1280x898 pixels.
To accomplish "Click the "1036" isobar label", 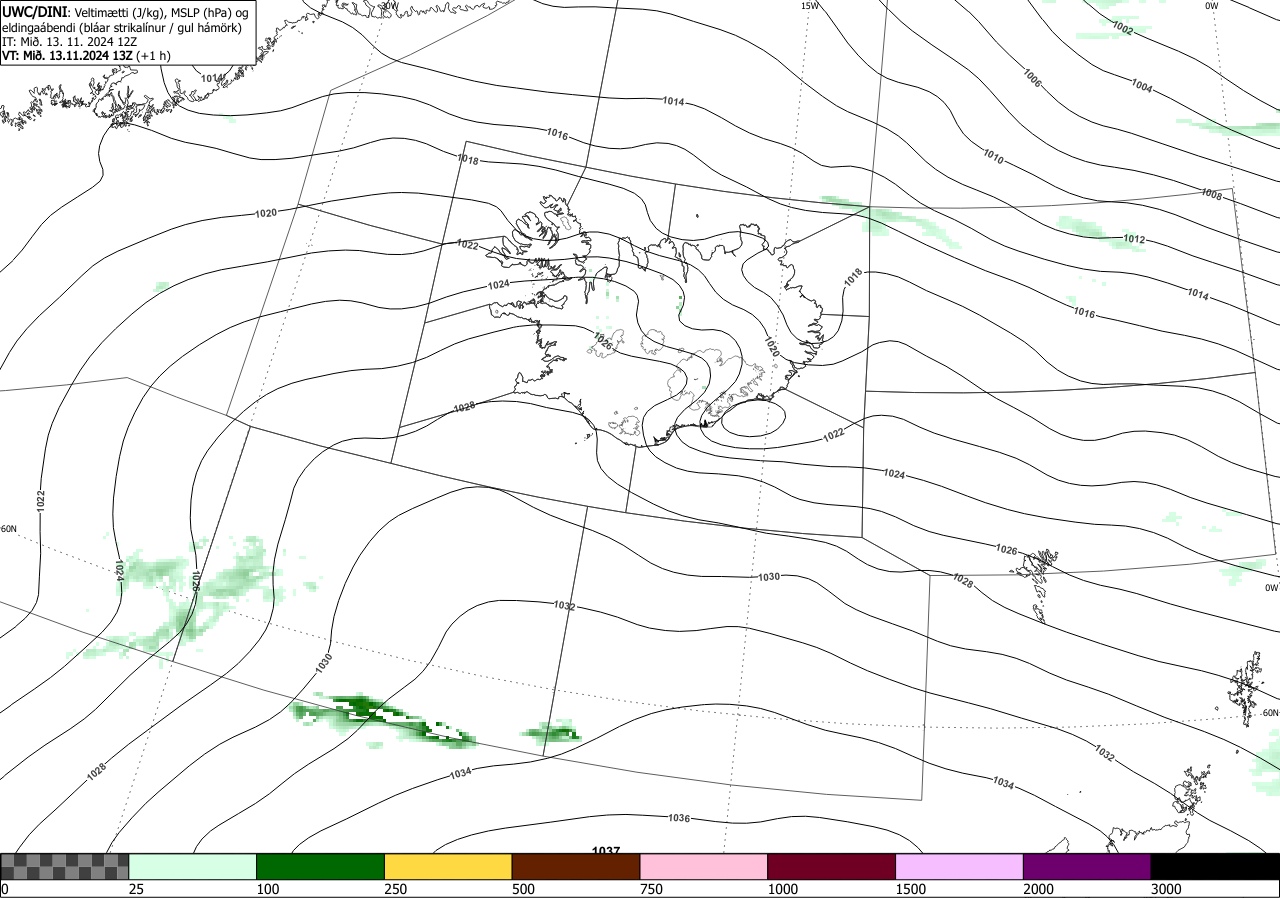I will click(679, 818).
